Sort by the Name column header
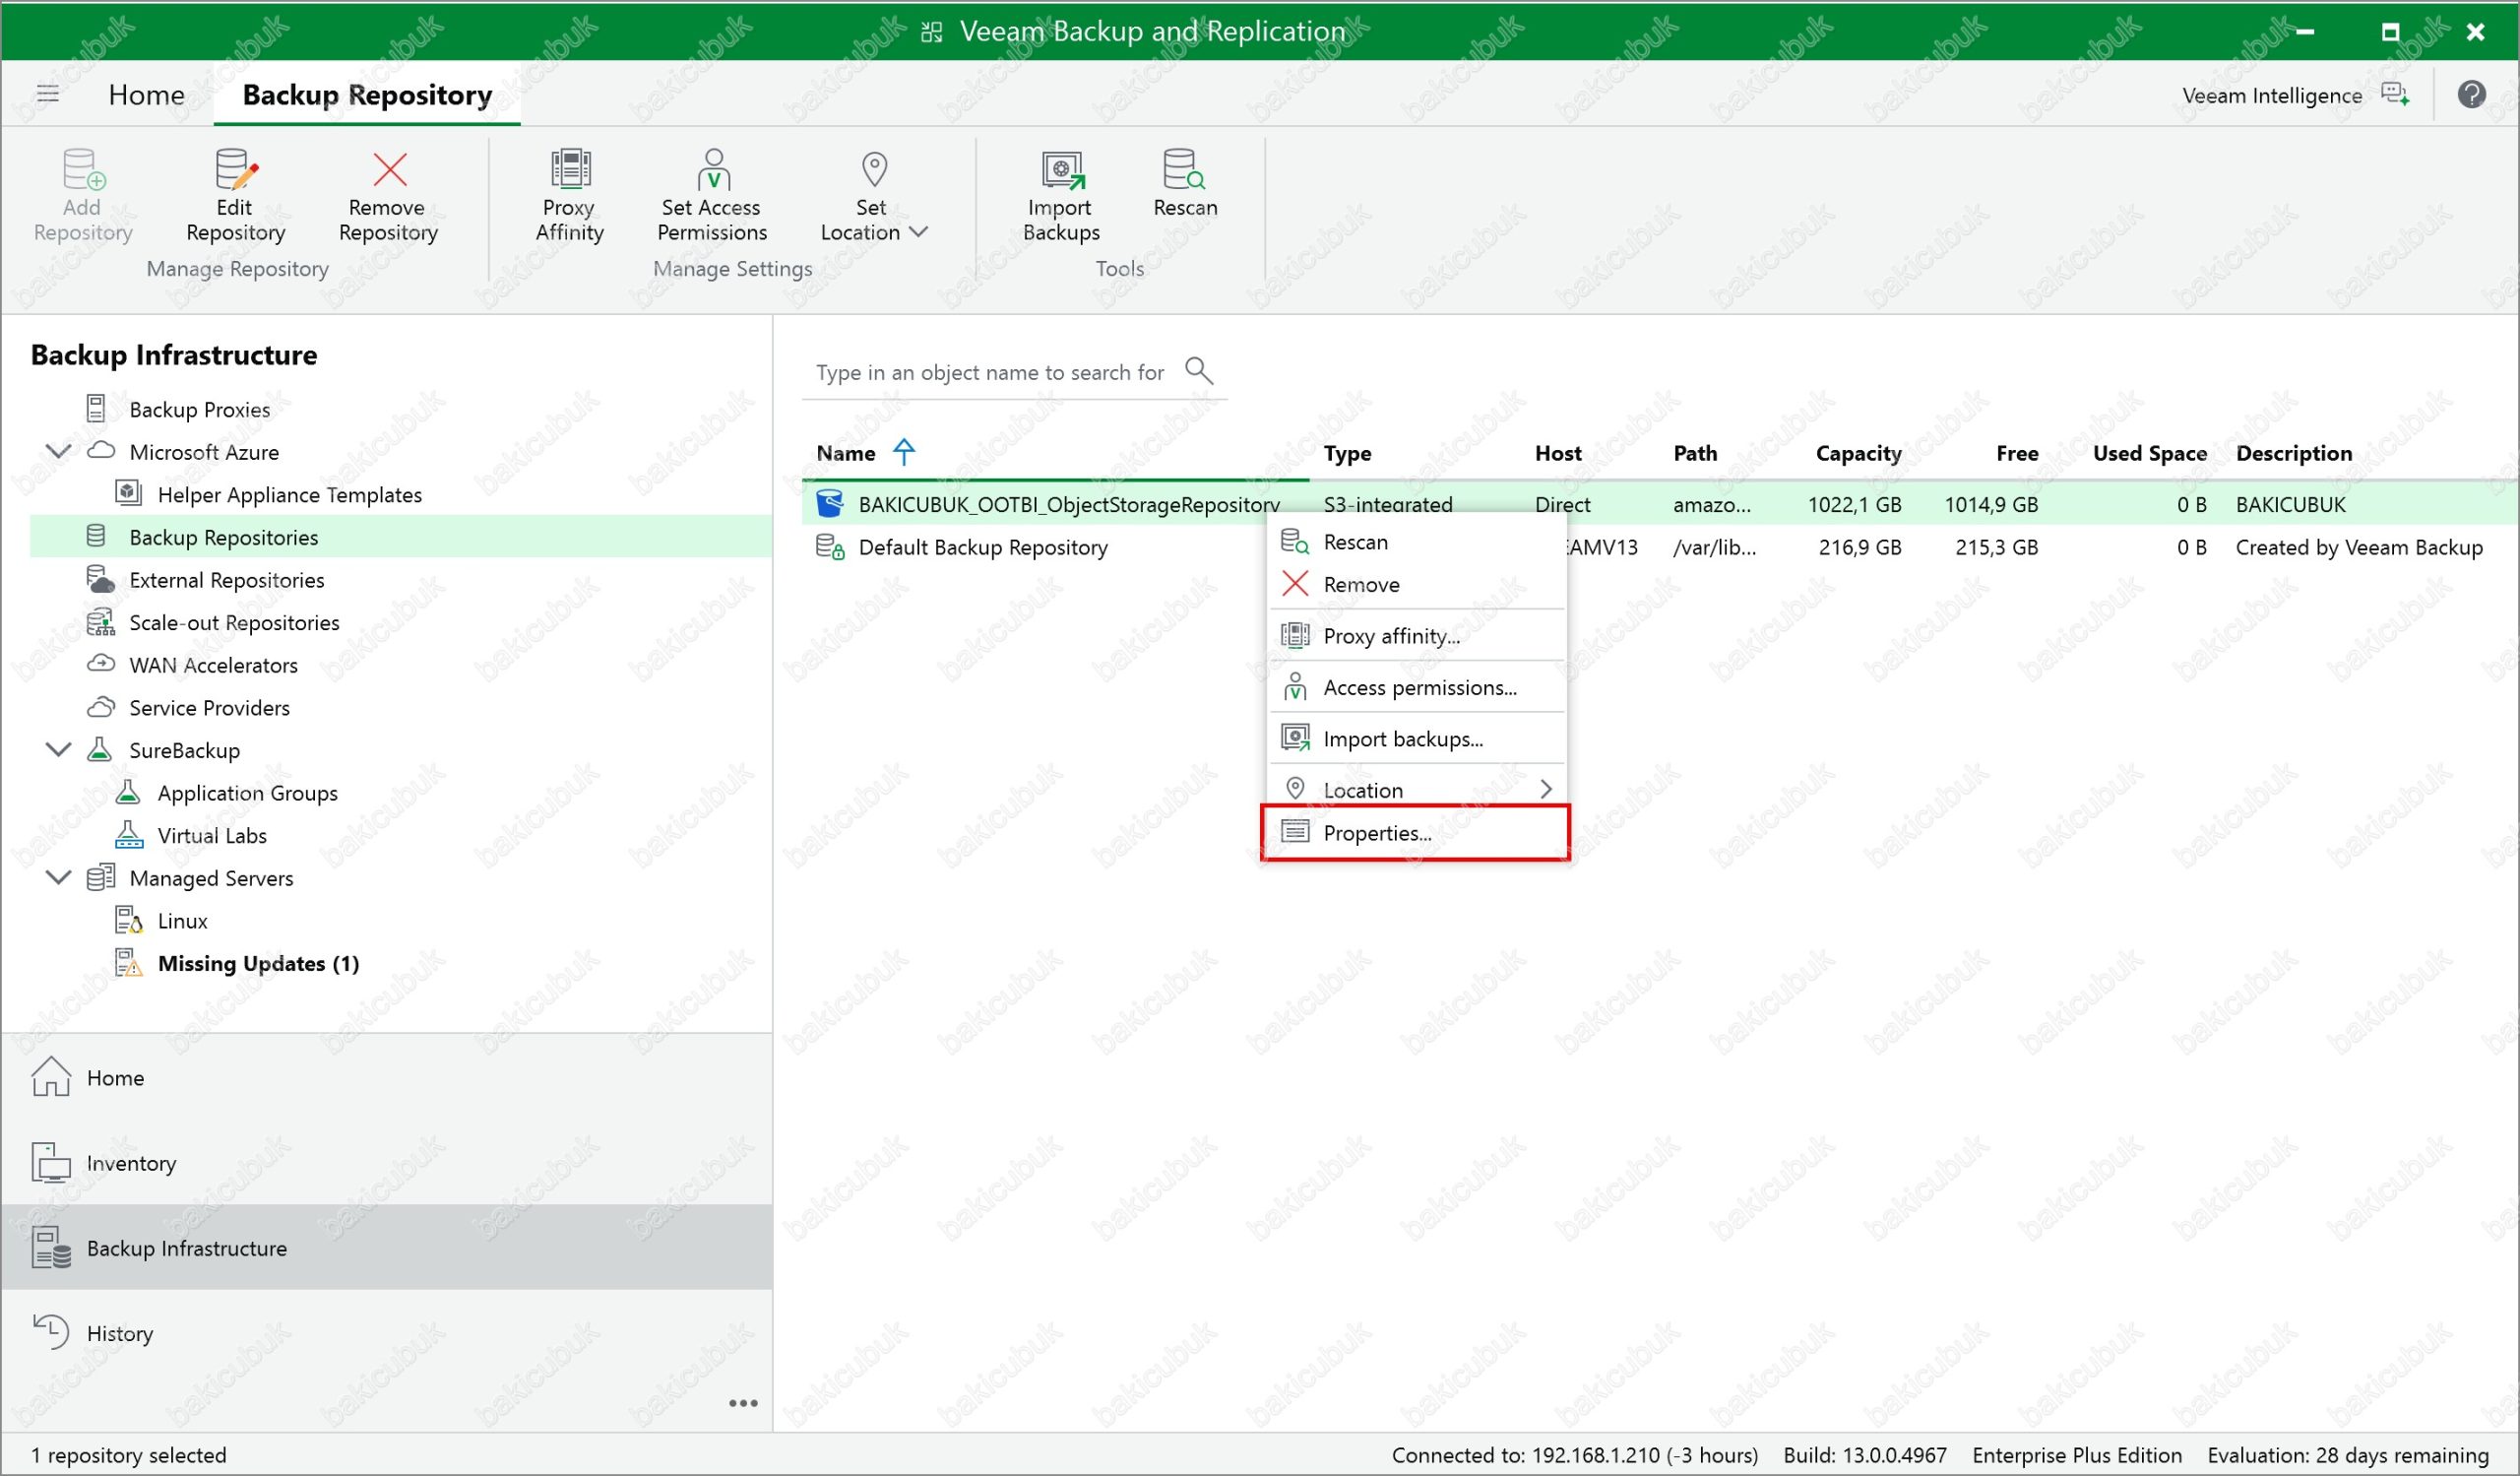Viewport: 2520px width, 1476px height. (x=846, y=453)
